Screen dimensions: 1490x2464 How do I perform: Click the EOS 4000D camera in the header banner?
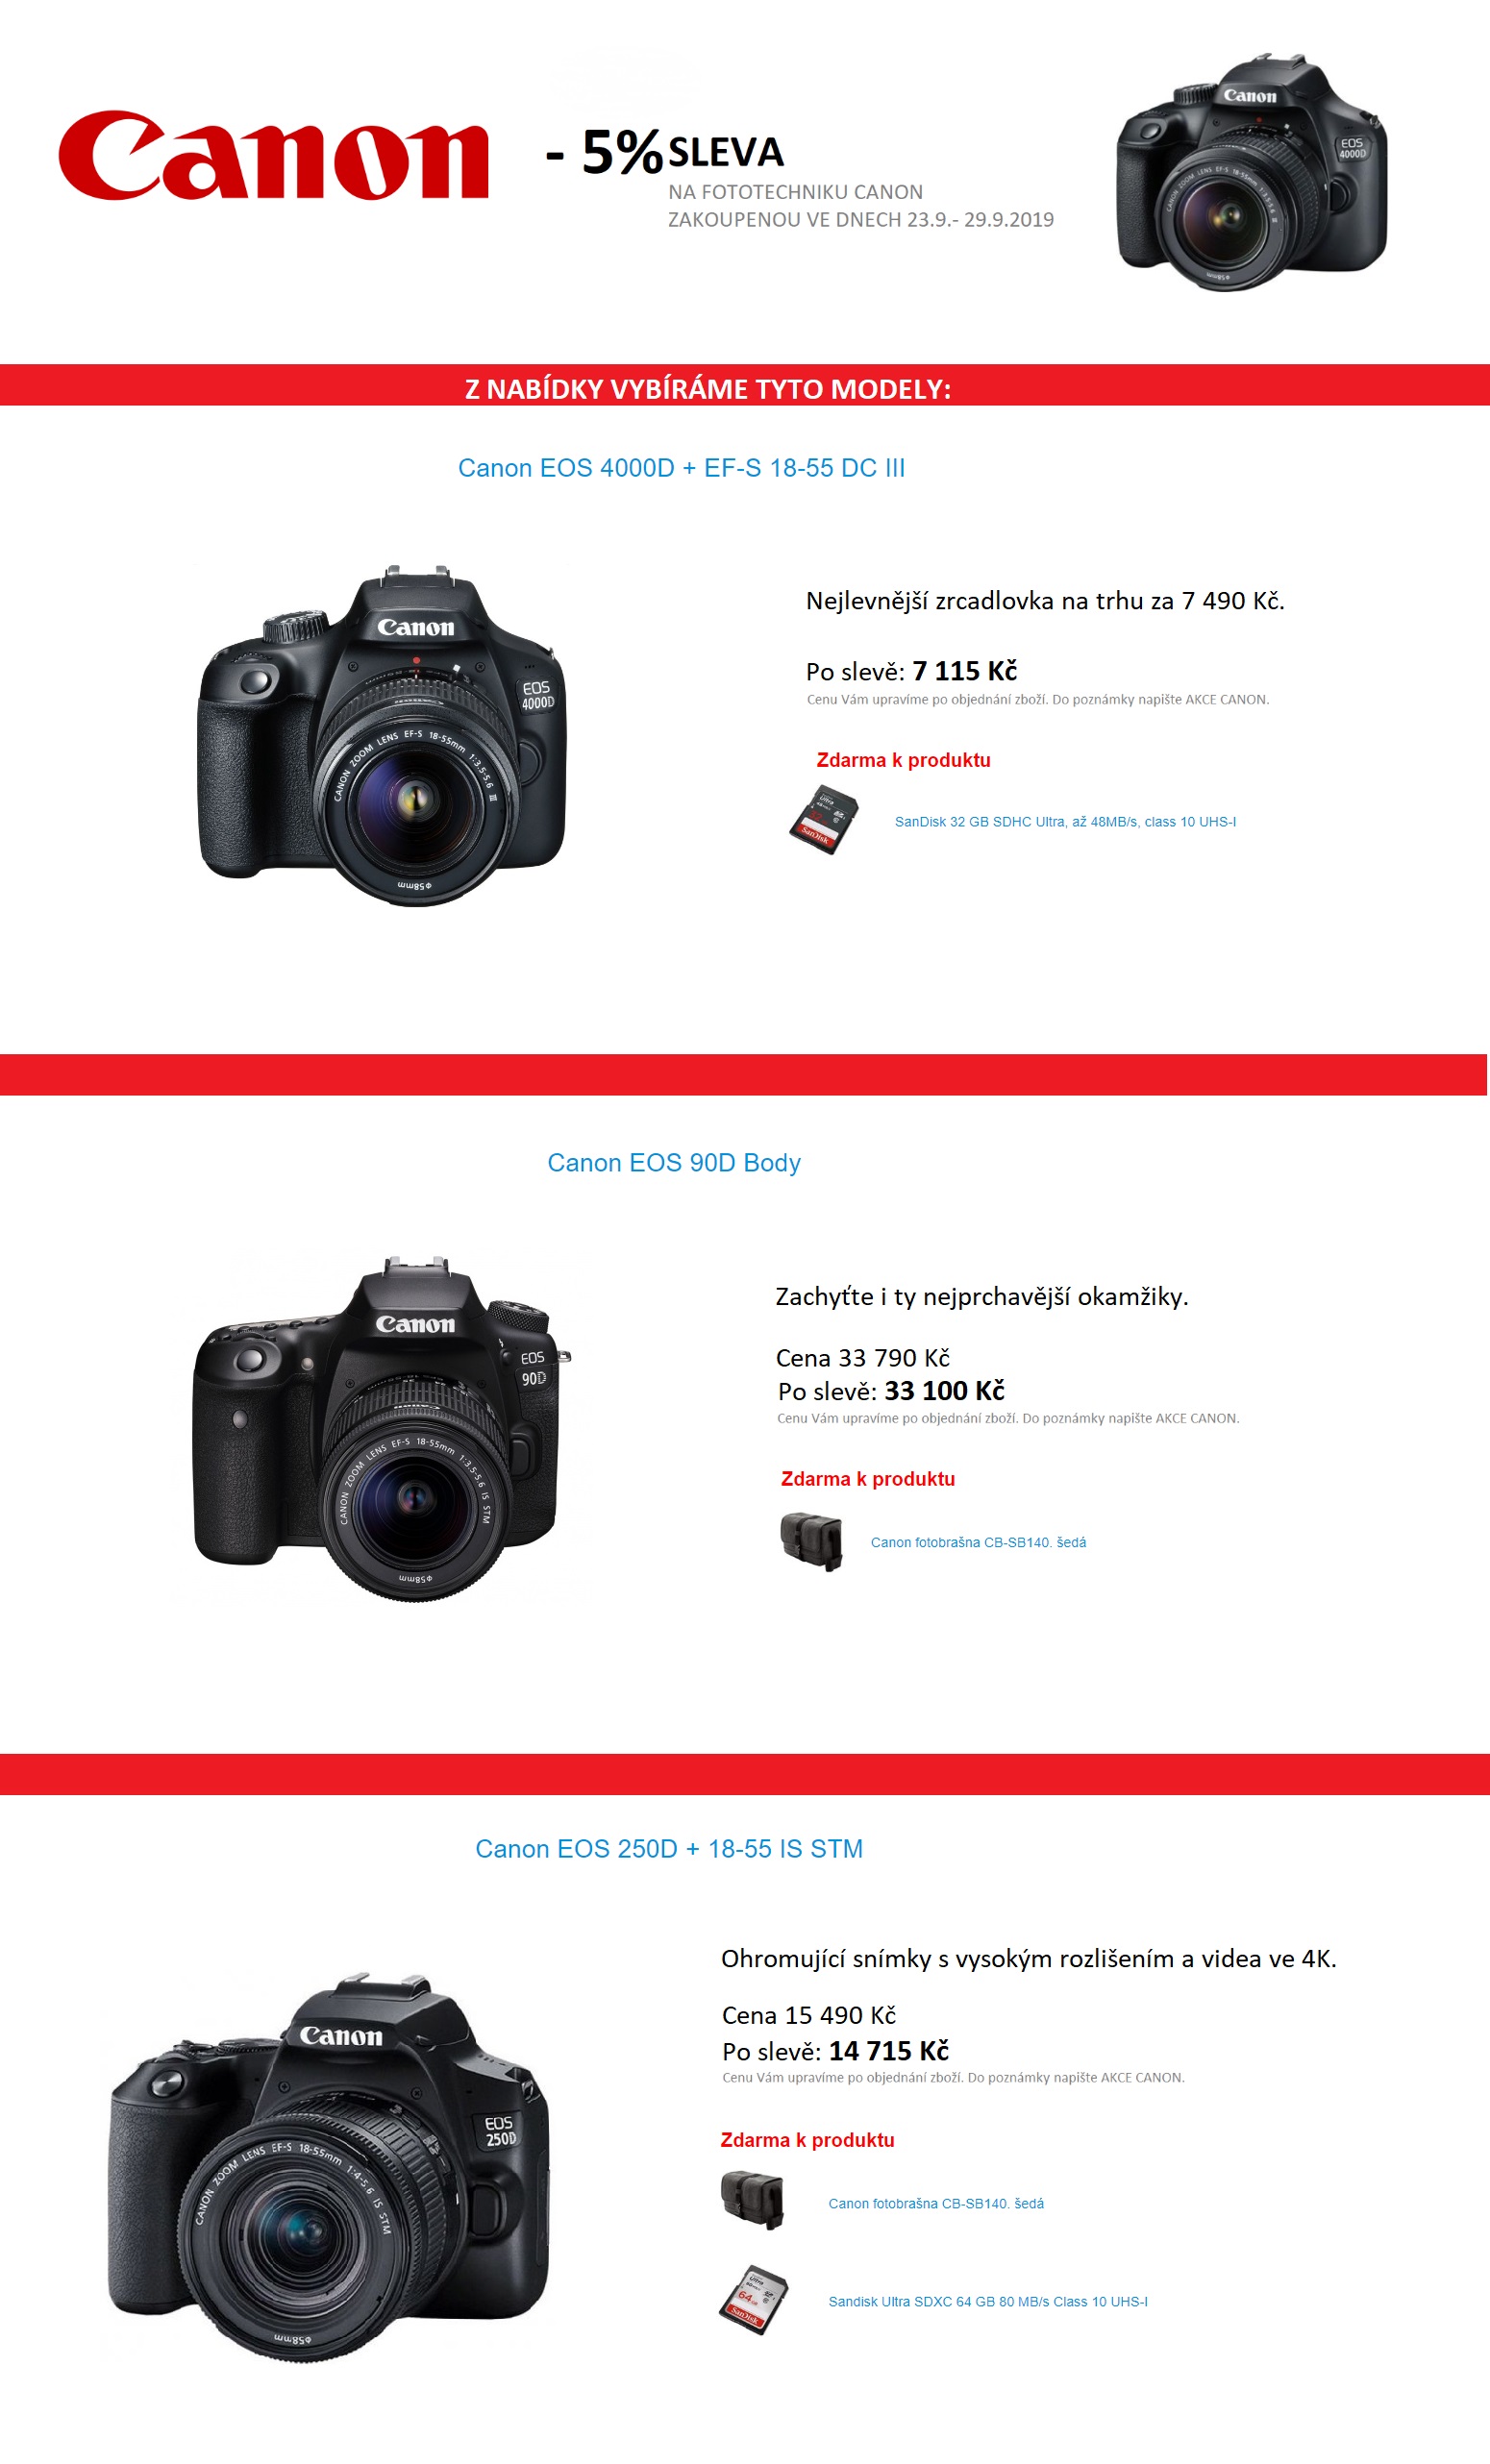1251,173
